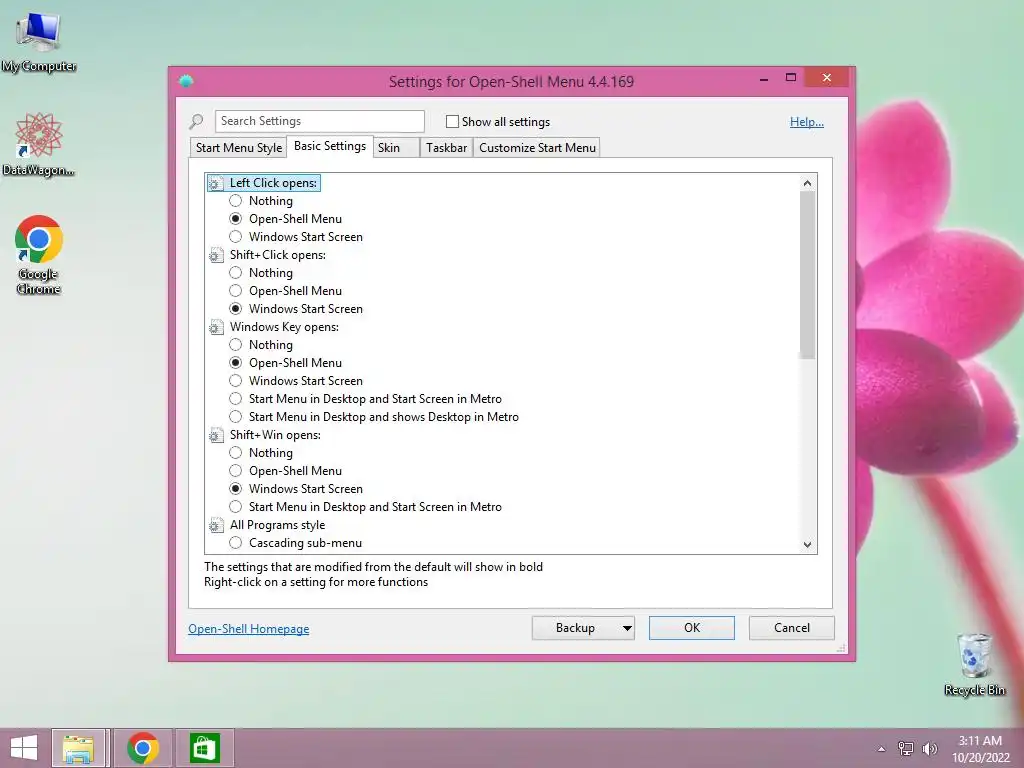Select Nothing under Windows Key opens
The height and width of the screenshot is (768, 1024).
[x=236, y=345]
